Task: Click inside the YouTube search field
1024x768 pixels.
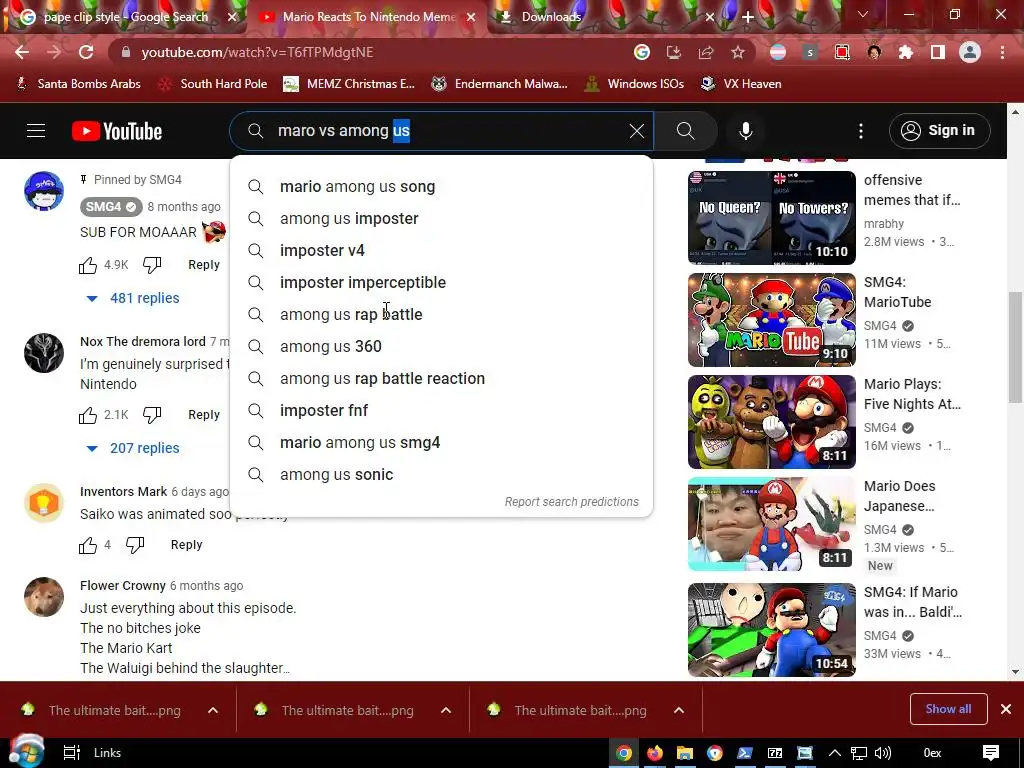Action: tap(441, 131)
